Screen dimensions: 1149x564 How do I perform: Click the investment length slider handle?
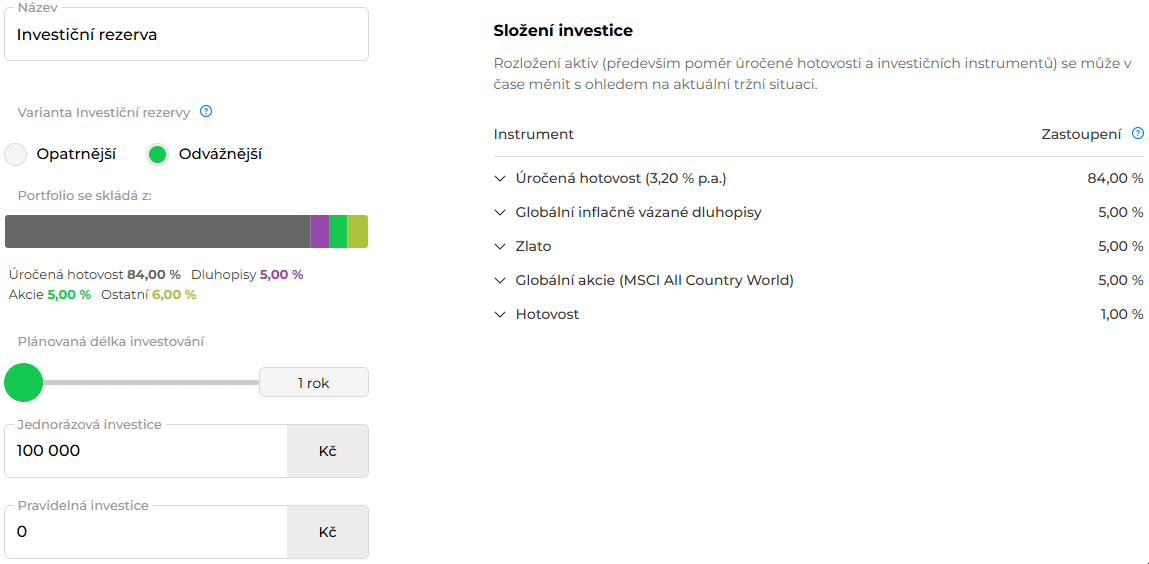coord(24,382)
